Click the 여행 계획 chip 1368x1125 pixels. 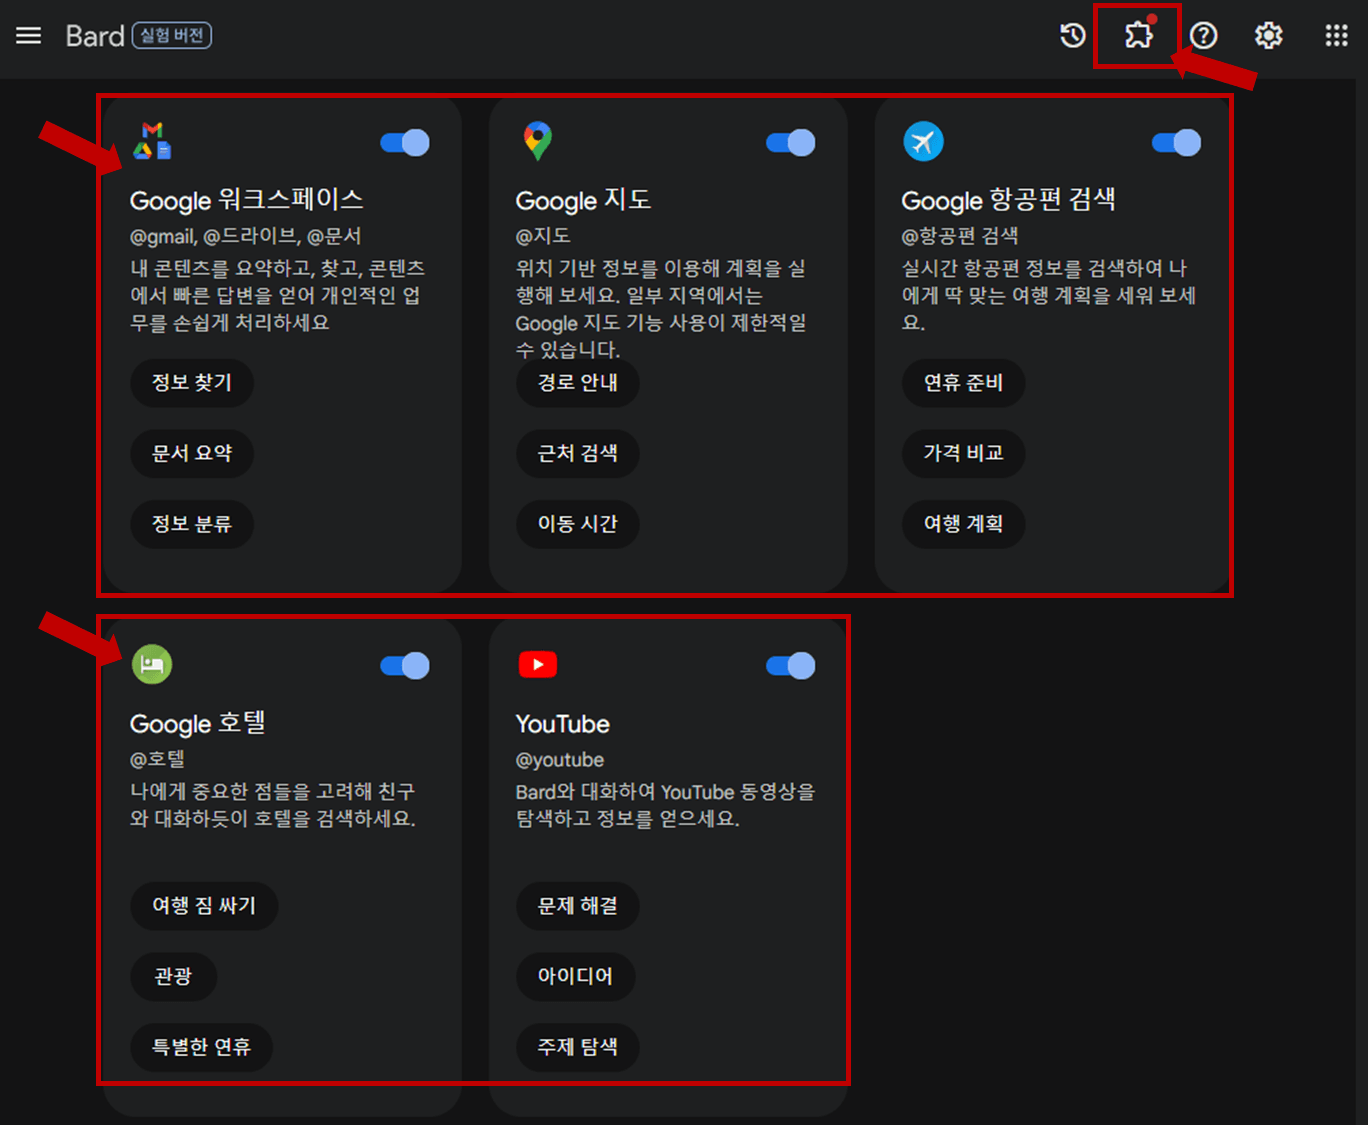pos(963,524)
